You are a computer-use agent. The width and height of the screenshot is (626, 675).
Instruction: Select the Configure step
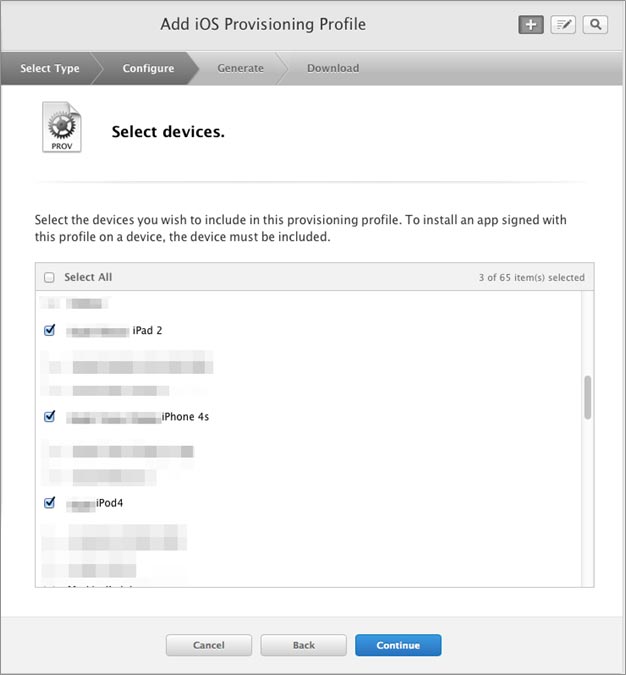(148, 68)
